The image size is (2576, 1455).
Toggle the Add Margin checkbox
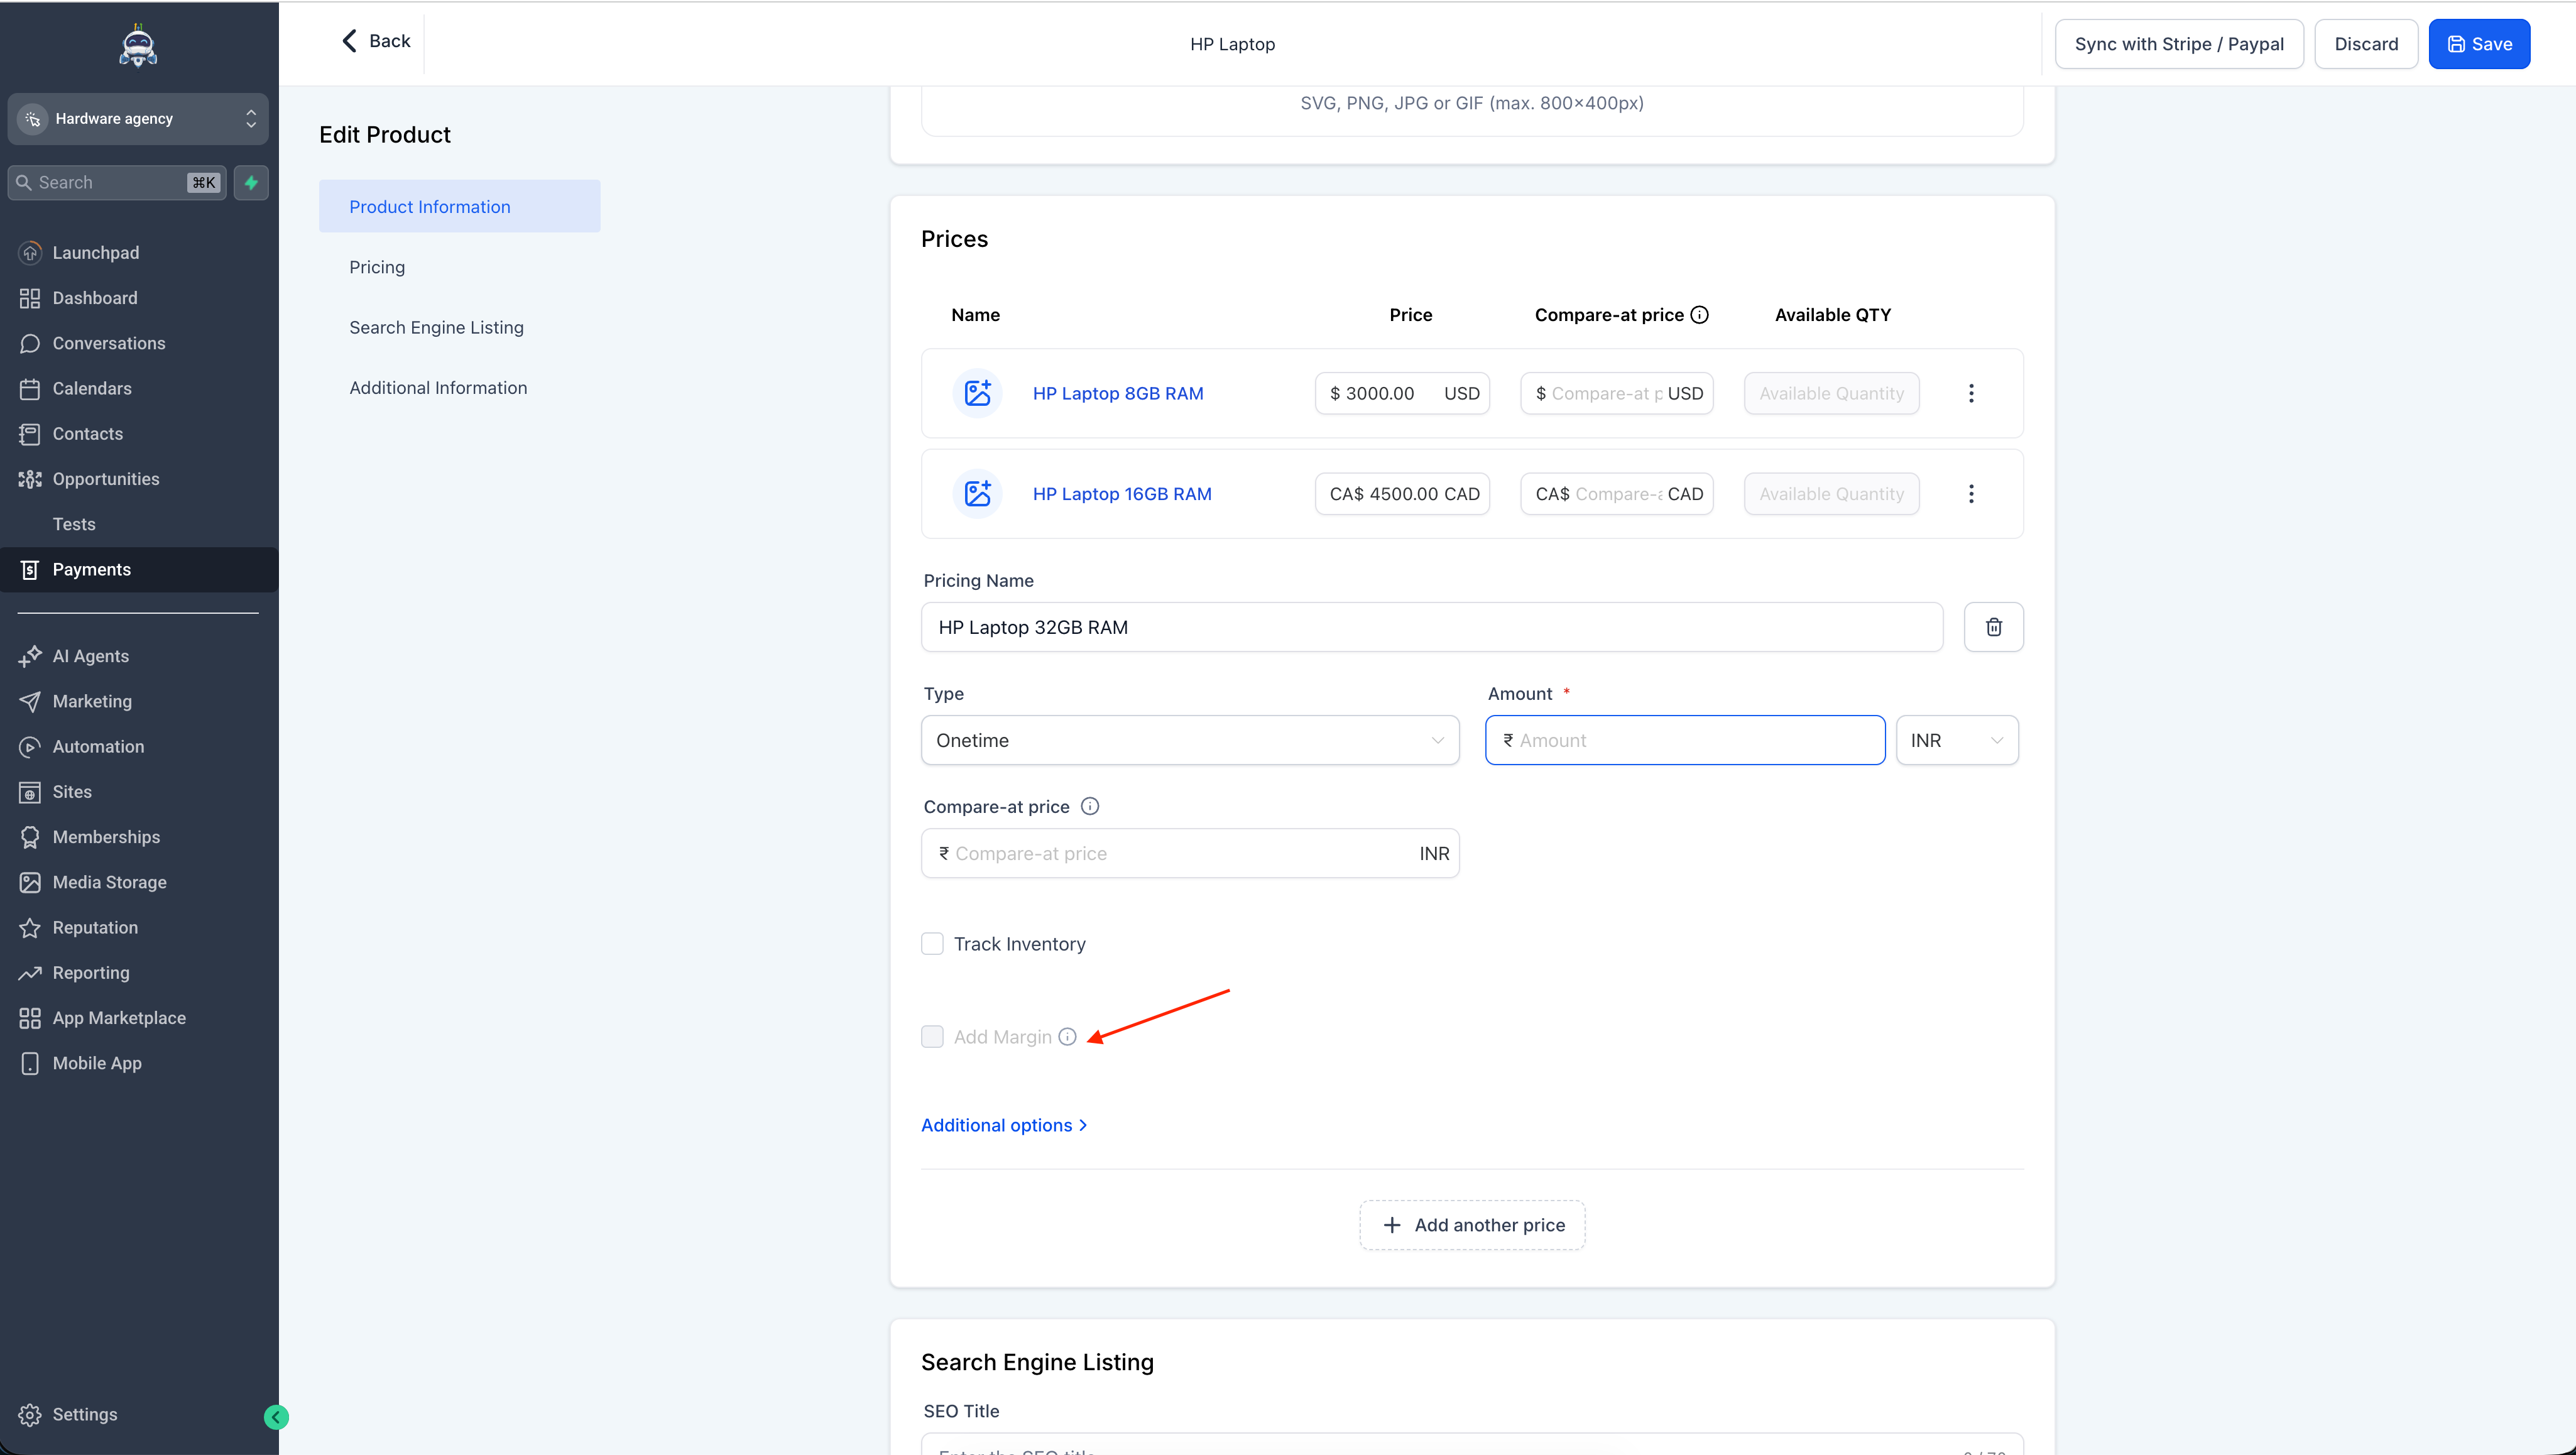point(932,1037)
